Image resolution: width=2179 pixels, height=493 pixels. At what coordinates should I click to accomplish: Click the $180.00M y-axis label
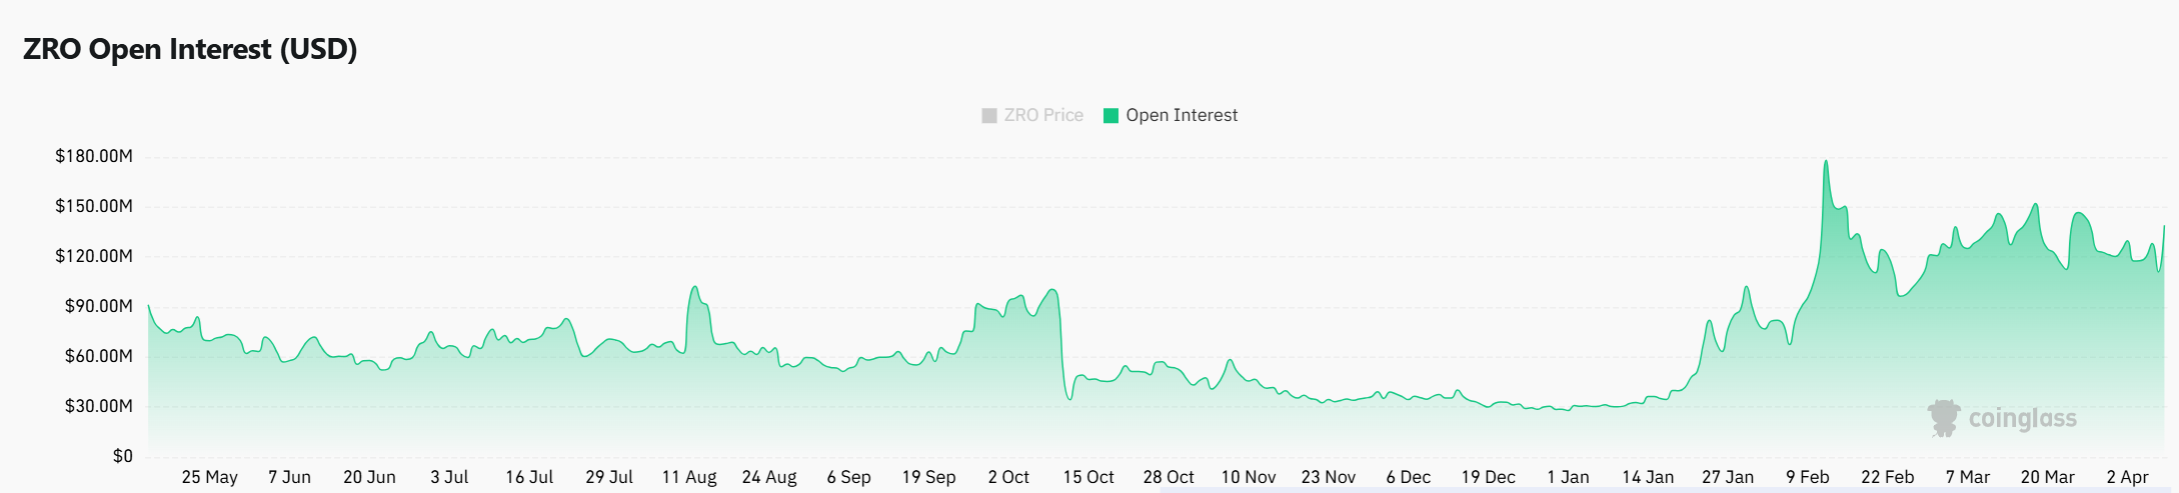[x=94, y=156]
